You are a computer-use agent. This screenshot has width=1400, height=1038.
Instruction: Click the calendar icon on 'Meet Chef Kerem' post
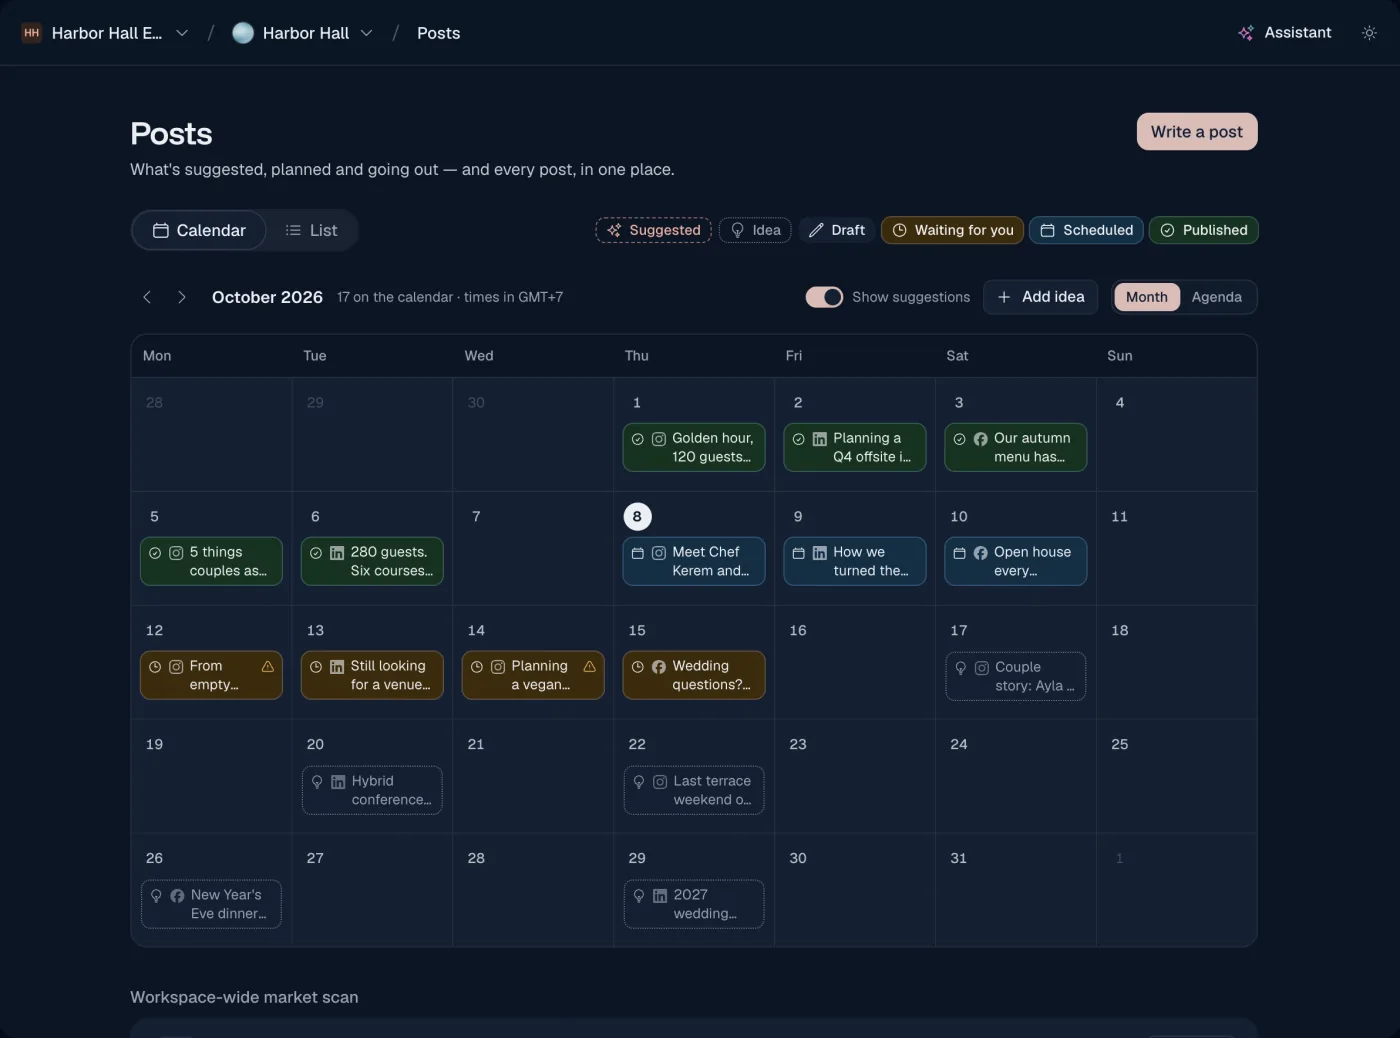pos(638,553)
